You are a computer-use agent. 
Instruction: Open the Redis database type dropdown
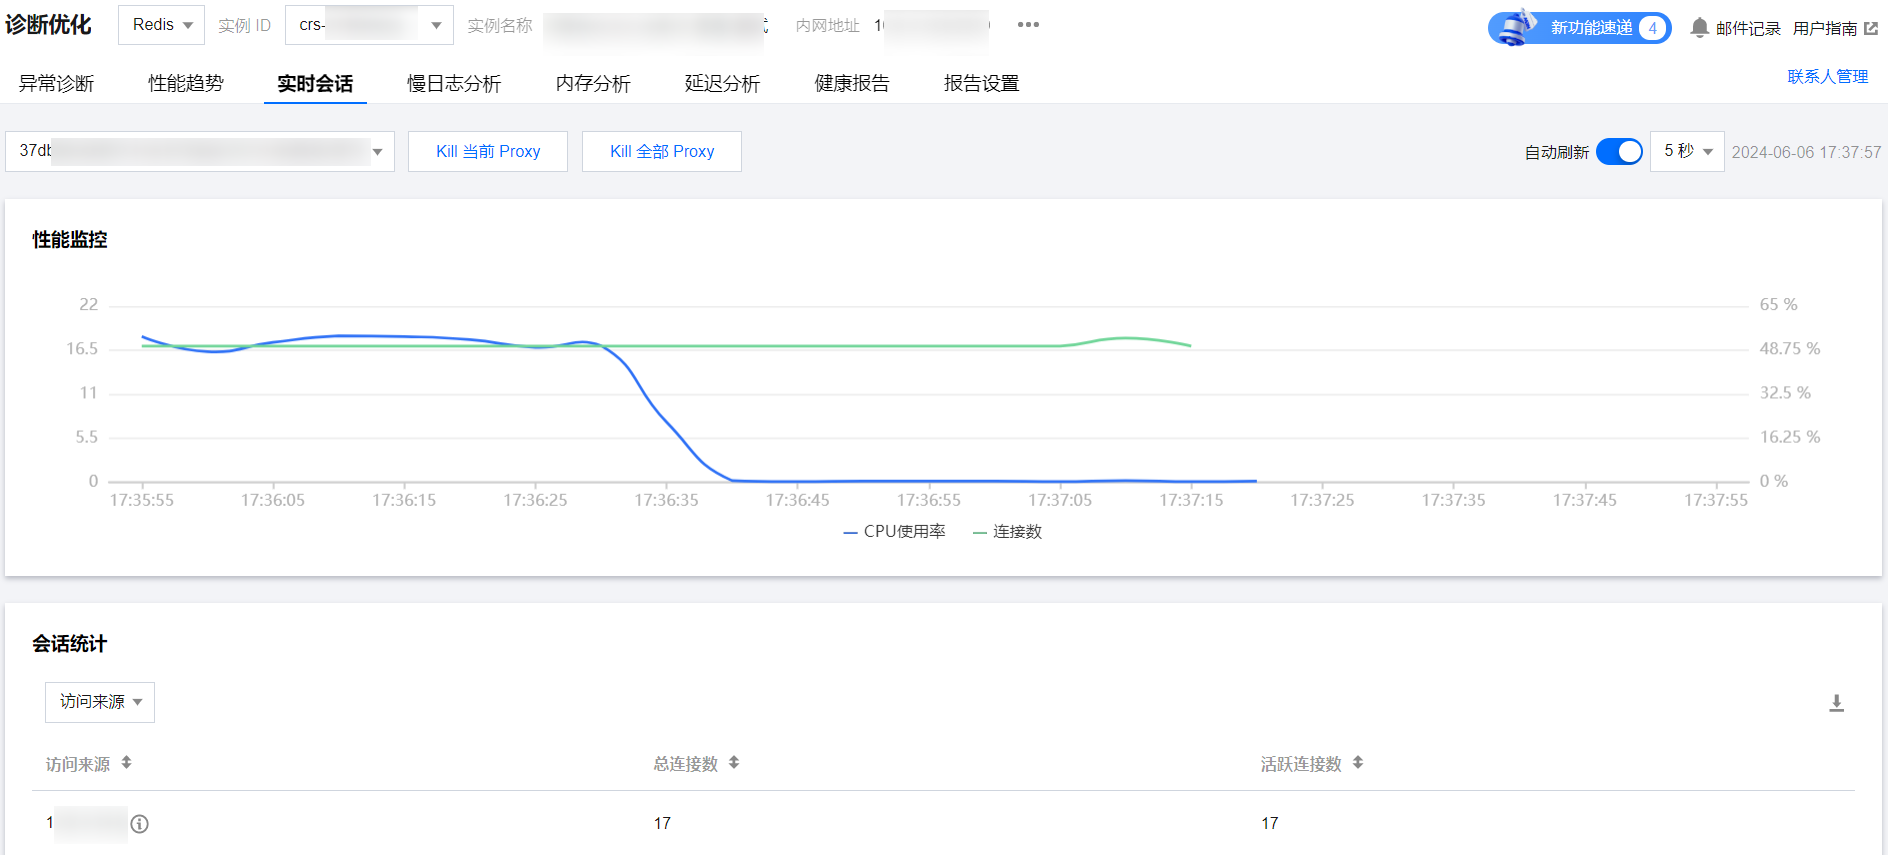pyautogui.click(x=161, y=25)
